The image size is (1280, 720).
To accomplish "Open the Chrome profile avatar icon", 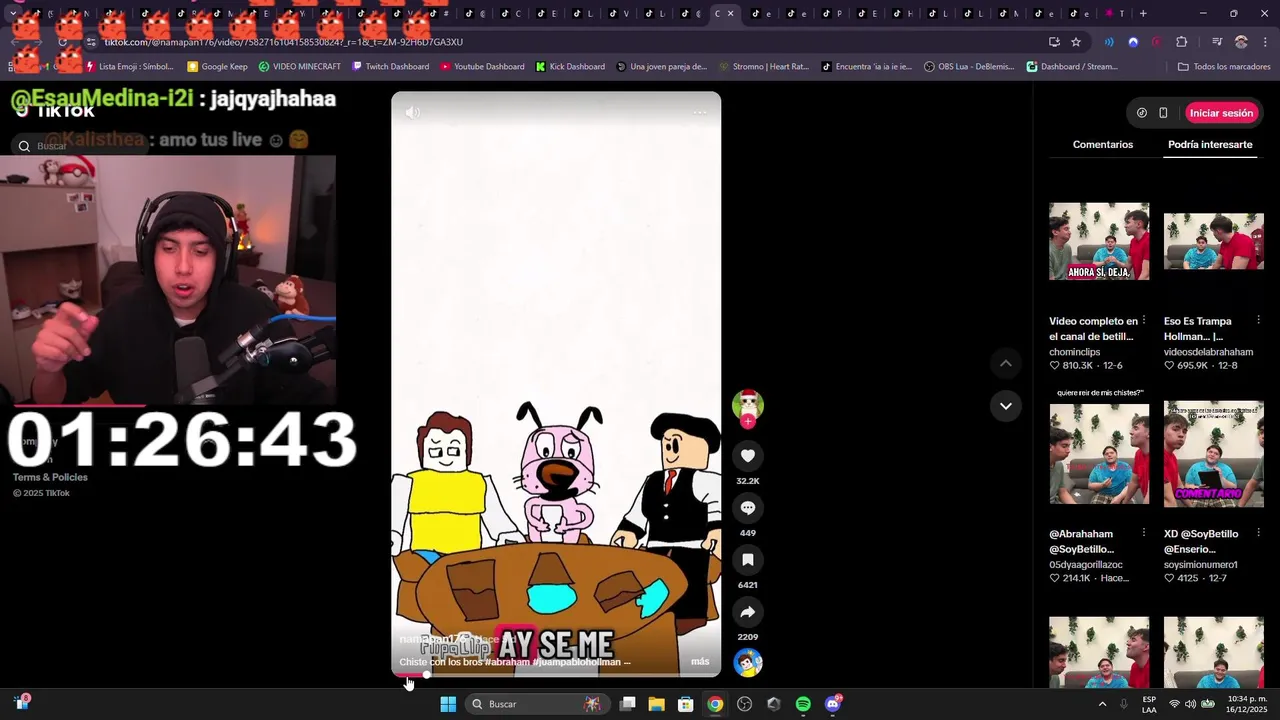I will point(1241,42).
